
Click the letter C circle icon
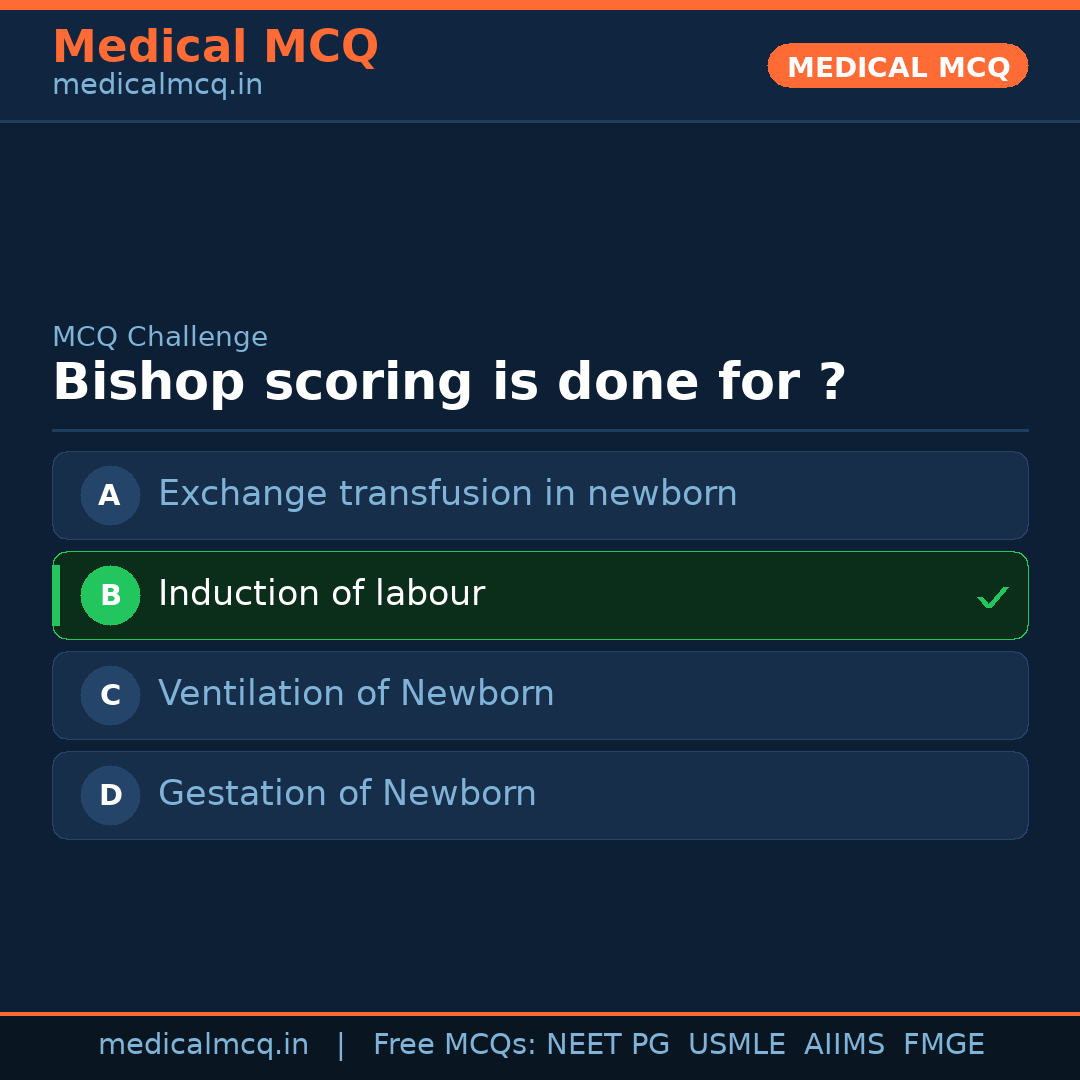coord(110,695)
